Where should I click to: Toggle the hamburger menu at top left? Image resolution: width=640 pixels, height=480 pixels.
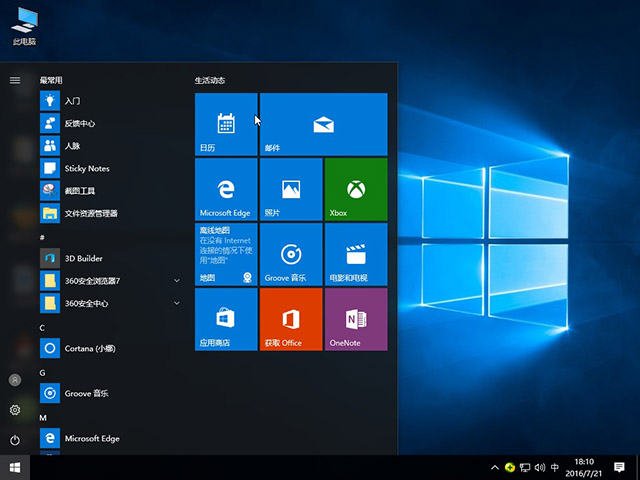[15, 80]
